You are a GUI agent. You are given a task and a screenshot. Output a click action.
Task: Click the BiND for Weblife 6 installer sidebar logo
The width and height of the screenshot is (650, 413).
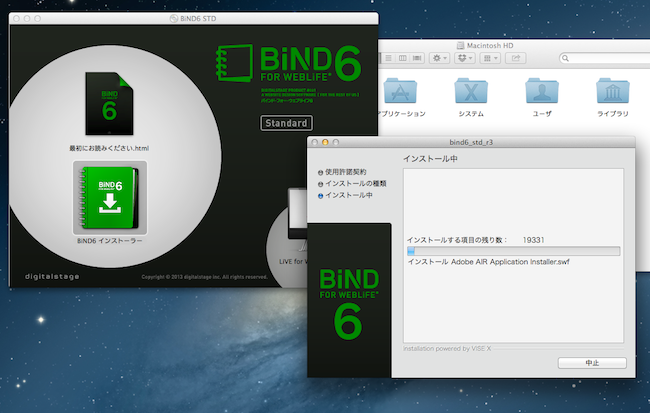349,304
